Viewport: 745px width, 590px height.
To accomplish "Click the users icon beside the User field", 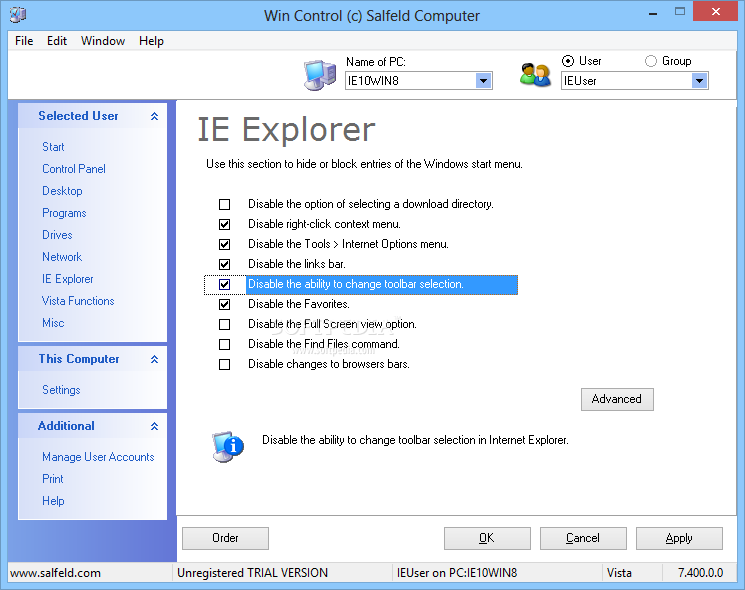I will click(x=535, y=75).
